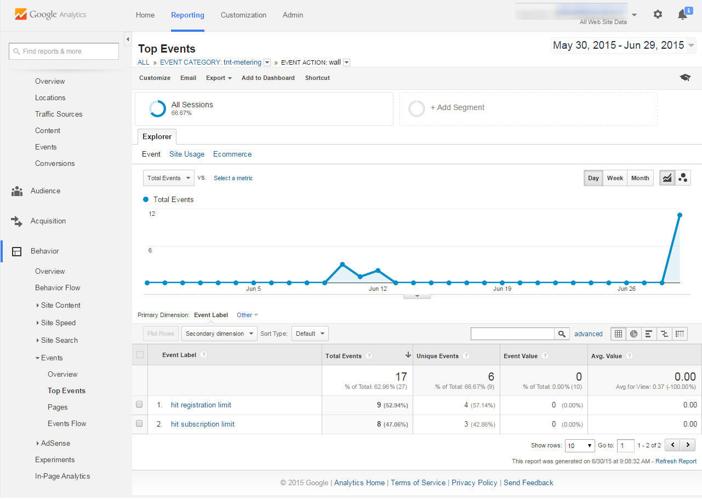Click the notifications bell icon
This screenshot has width=702, height=500.
point(683,14)
